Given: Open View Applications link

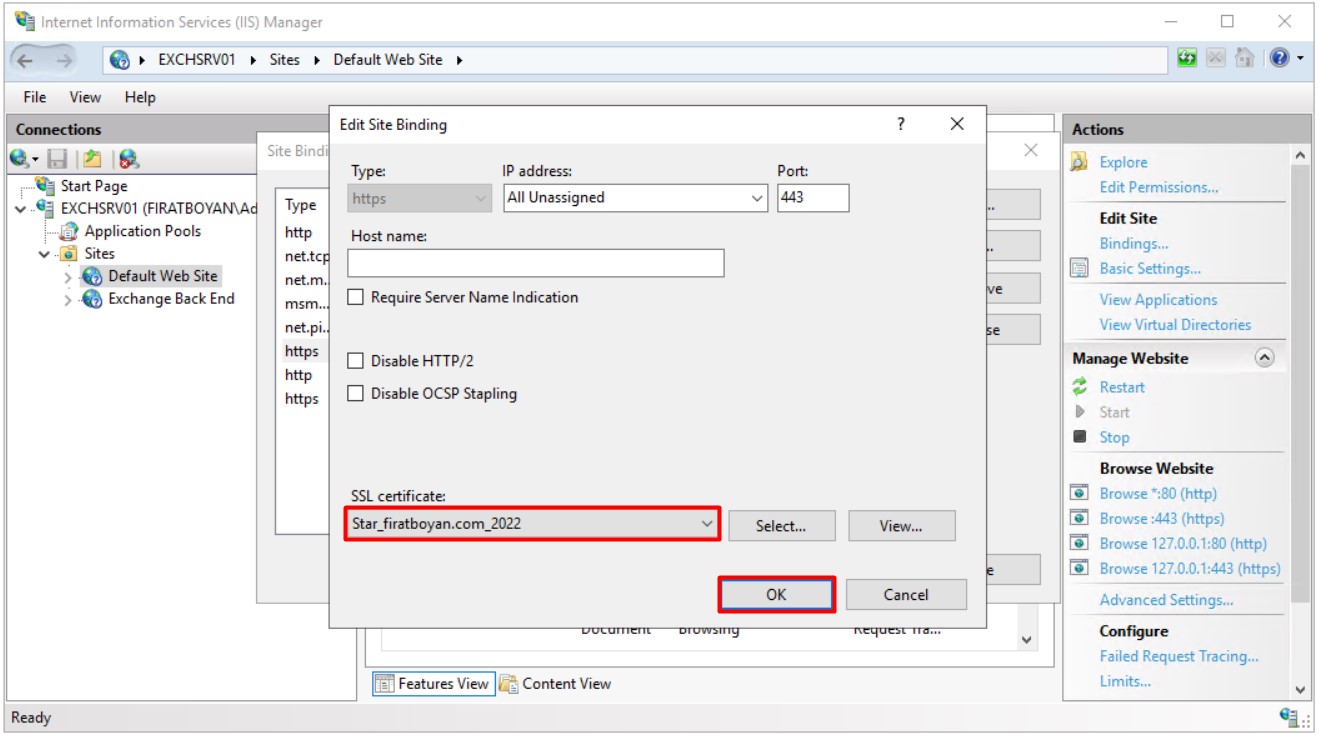Looking at the screenshot, I should [x=1158, y=299].
